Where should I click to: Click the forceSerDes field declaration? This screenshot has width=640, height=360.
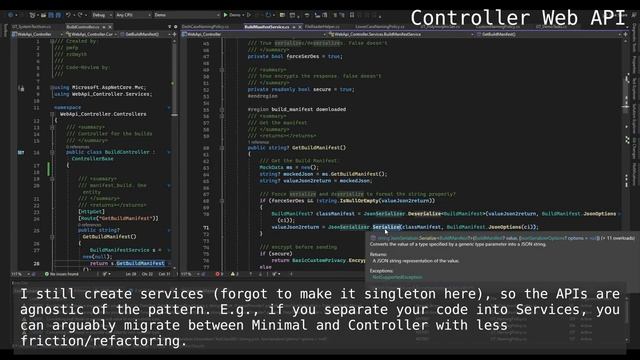click(295, 56)
